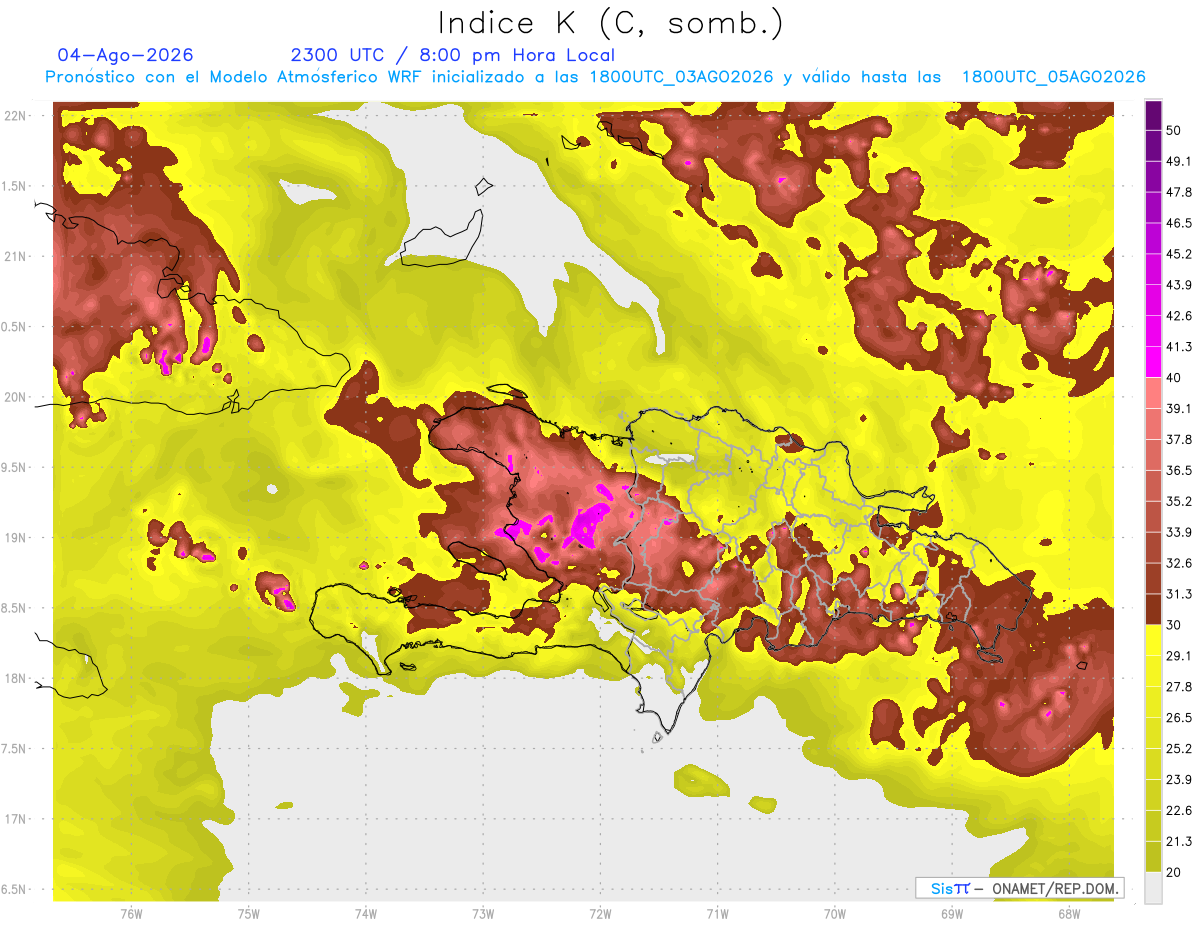
Task: Click the colorbar value "50"
Action: (x=1174, y=131)
